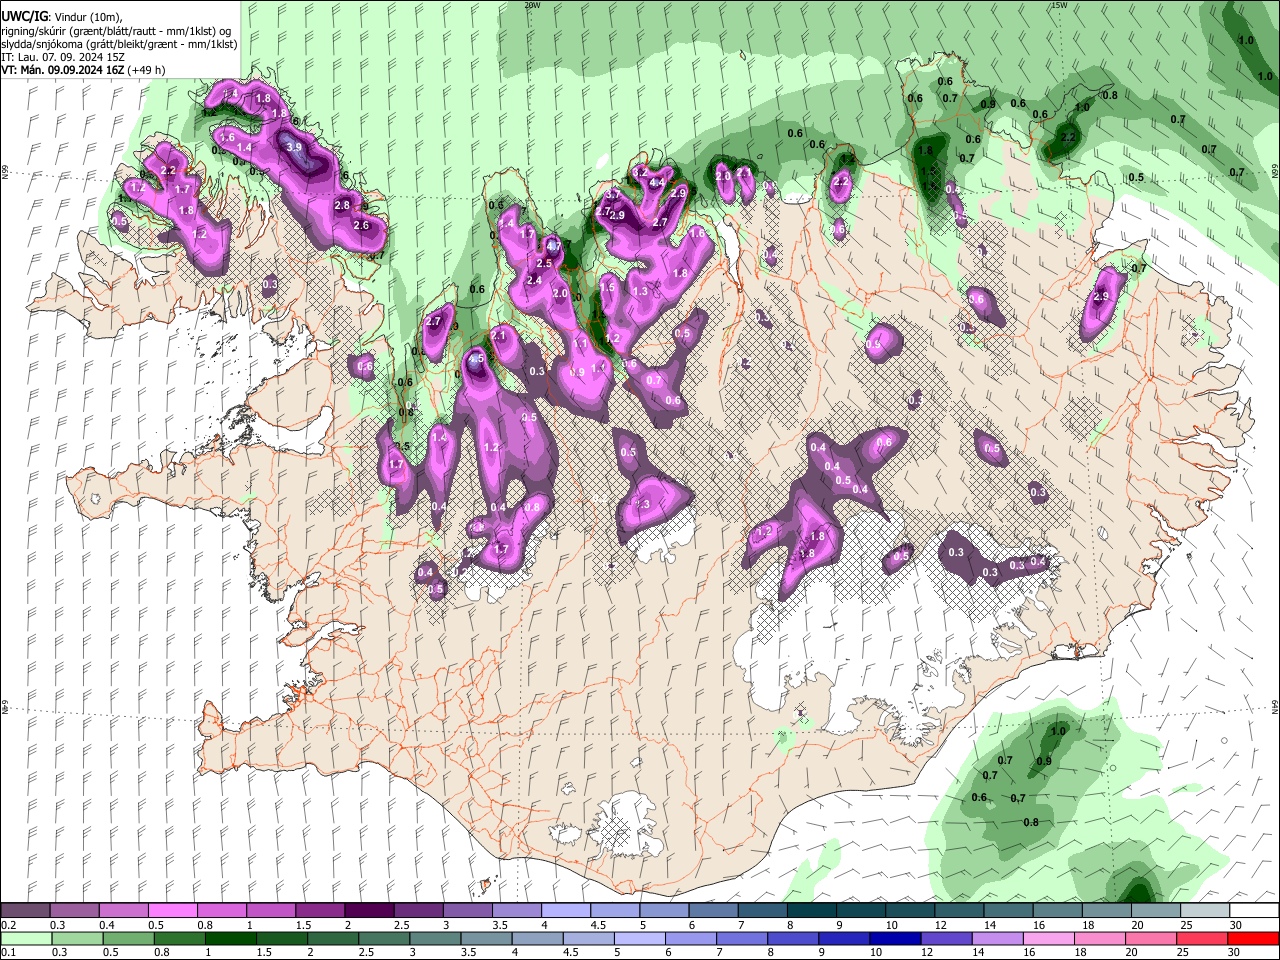Select the 4.5 snowfall value on the map

point(477,358)
